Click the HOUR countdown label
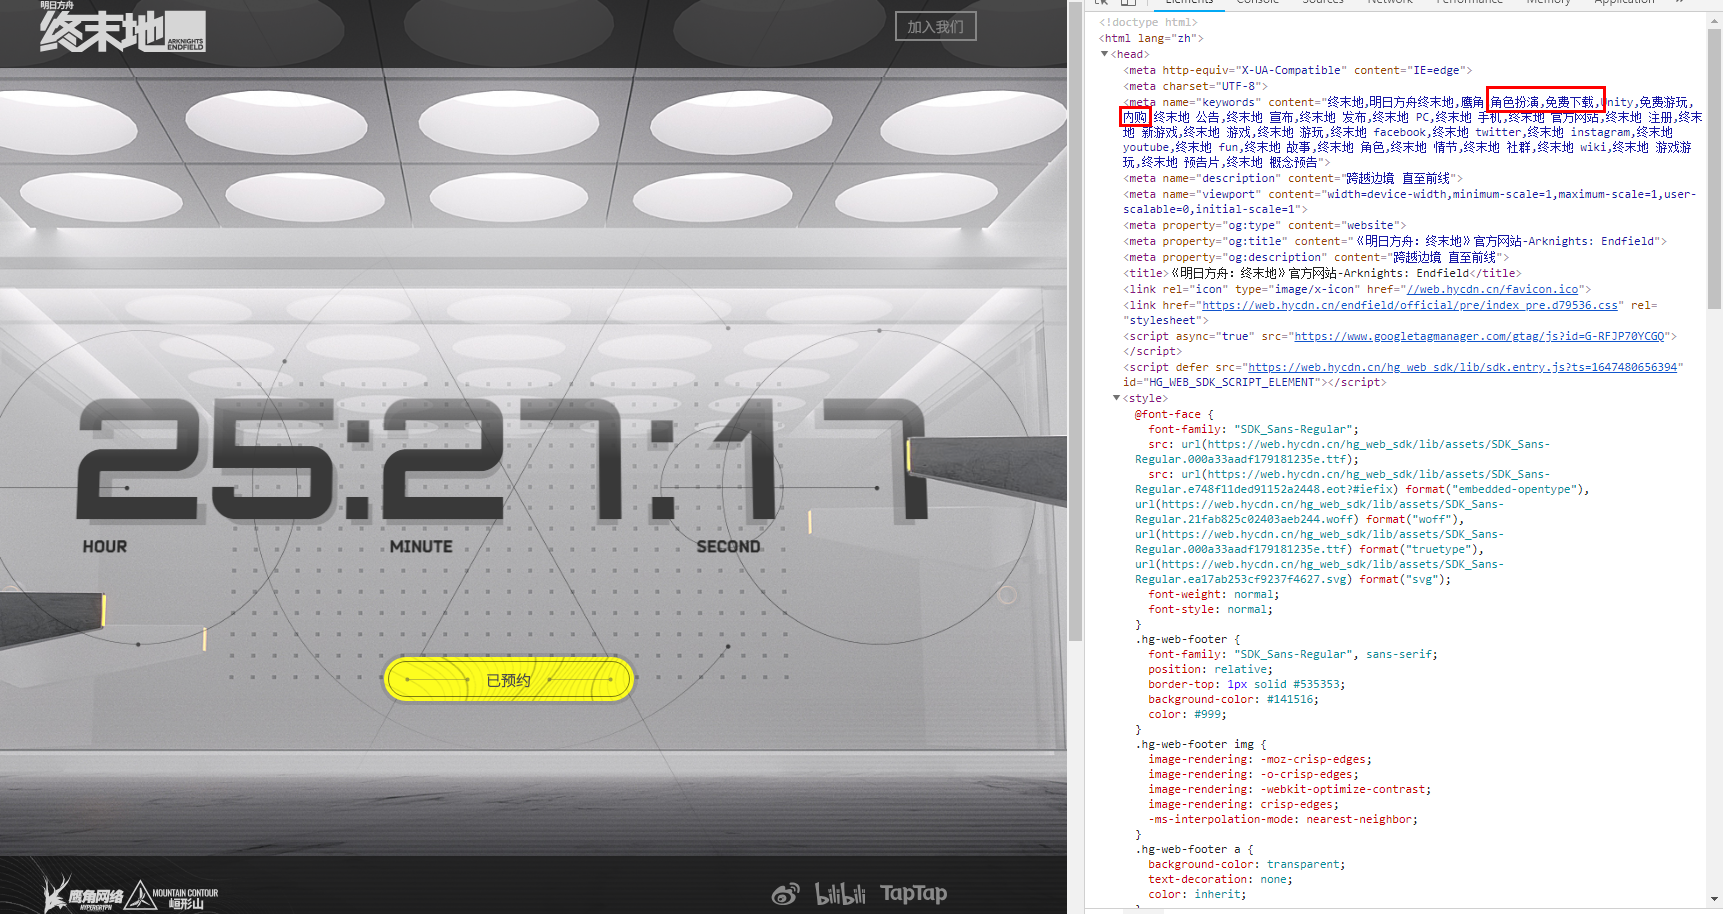Screen dimensions: 1723x914 click(105, 547)
